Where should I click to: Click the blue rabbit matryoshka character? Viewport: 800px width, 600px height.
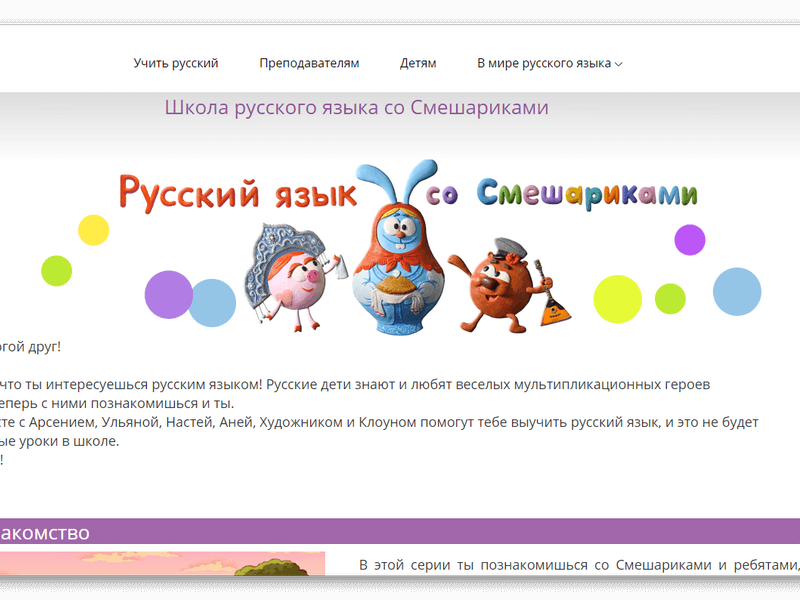pos(399,248)
